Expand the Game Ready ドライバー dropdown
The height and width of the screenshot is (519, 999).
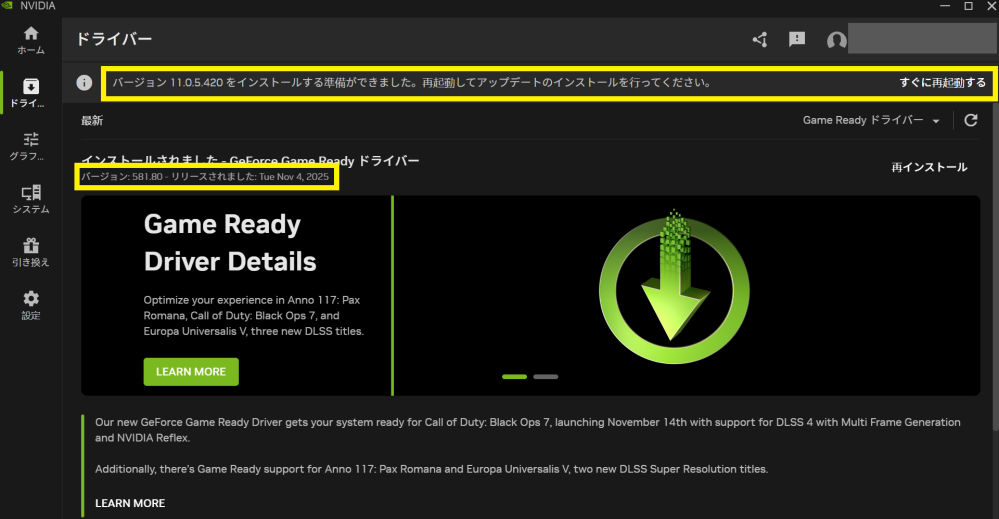pos(871,120)
